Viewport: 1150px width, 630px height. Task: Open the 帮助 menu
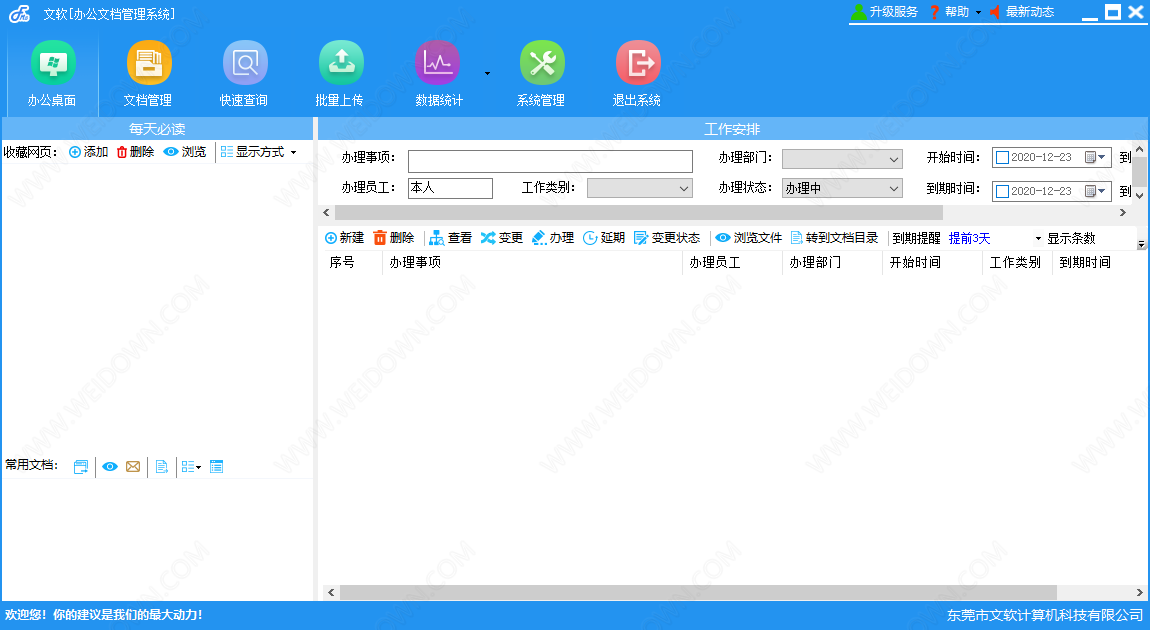pyautogui.click(x=950, y=12)
